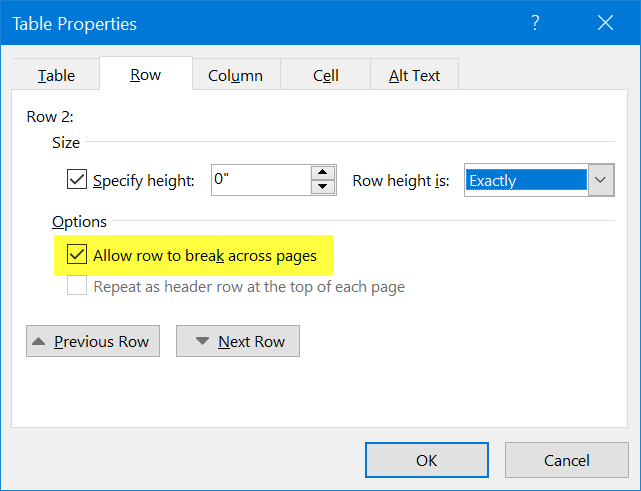Confirm settings with the OK button

426,461
